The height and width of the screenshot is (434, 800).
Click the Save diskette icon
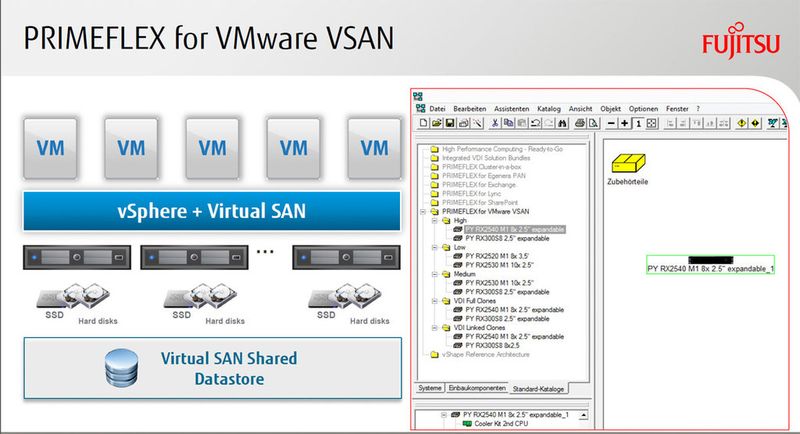point(450,123)
